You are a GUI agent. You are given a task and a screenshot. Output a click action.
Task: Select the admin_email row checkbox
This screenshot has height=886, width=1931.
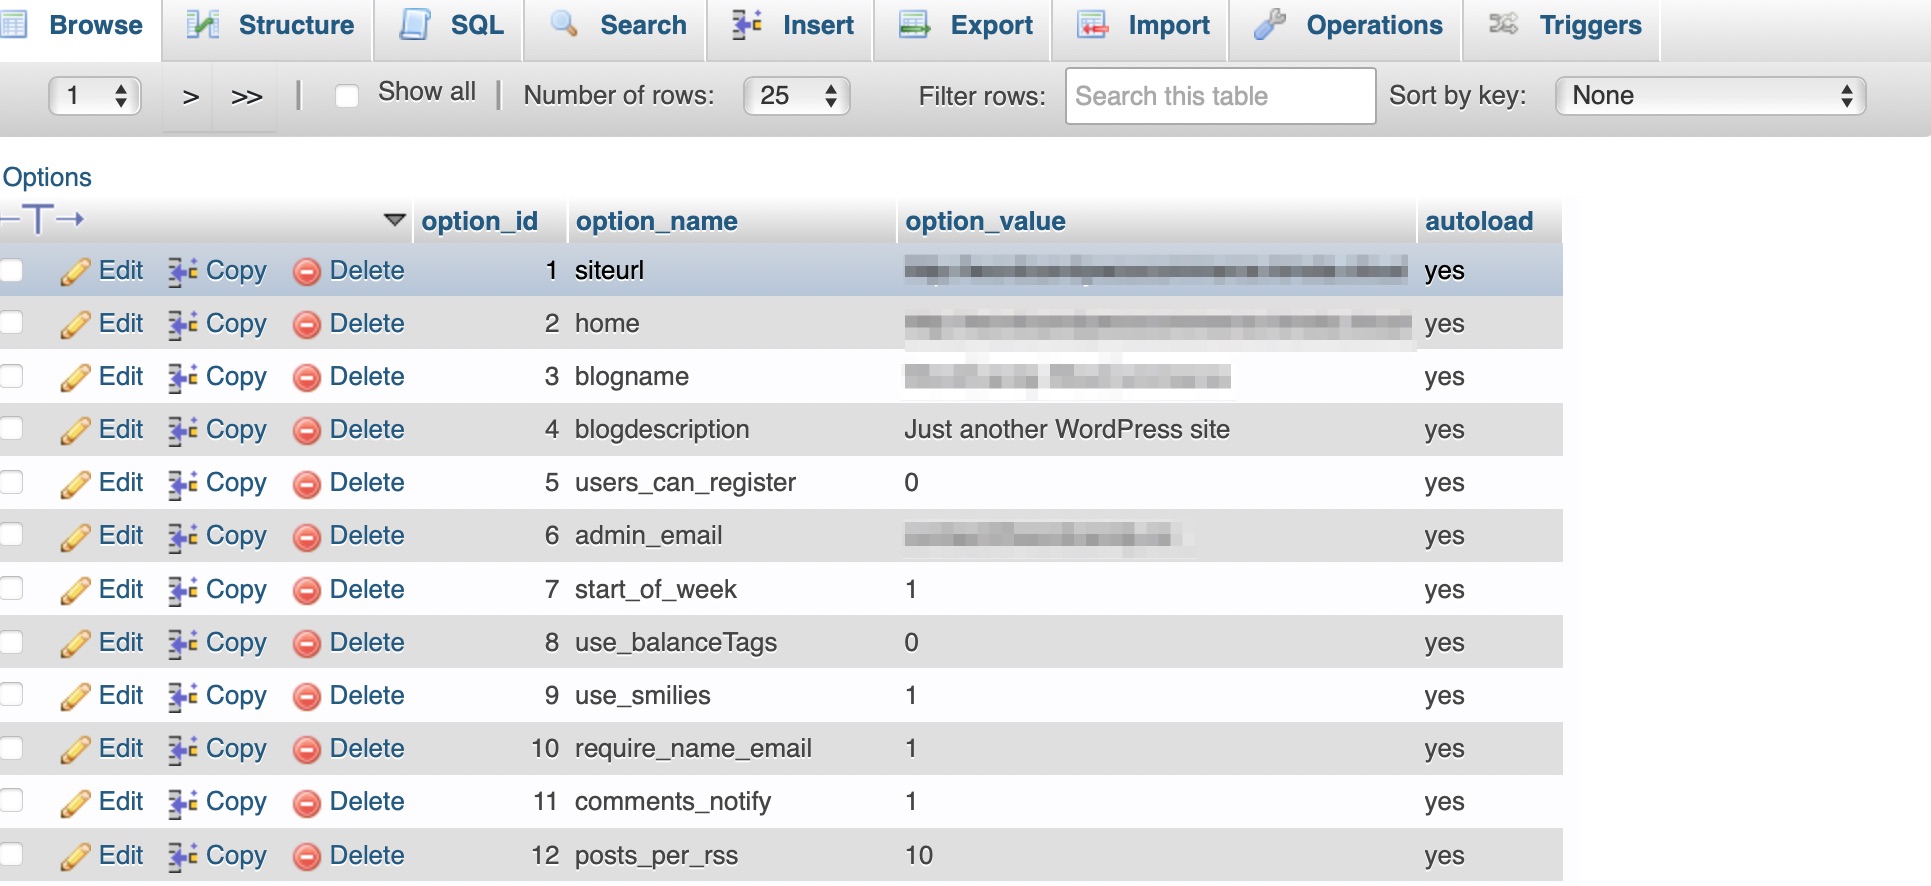pos(11,535)
